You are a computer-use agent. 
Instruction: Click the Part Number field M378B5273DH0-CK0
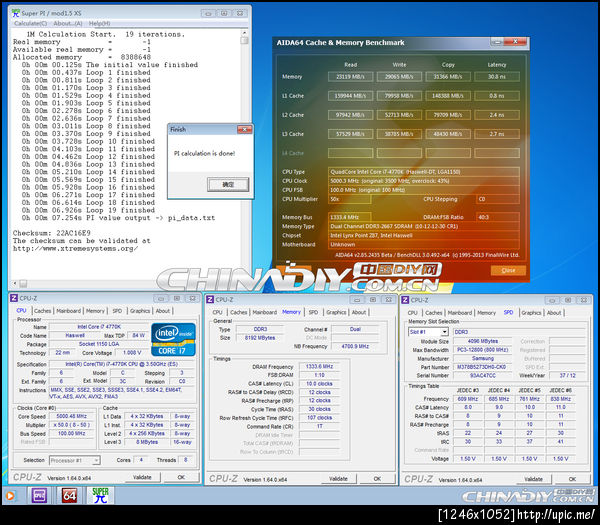point(484,367)
